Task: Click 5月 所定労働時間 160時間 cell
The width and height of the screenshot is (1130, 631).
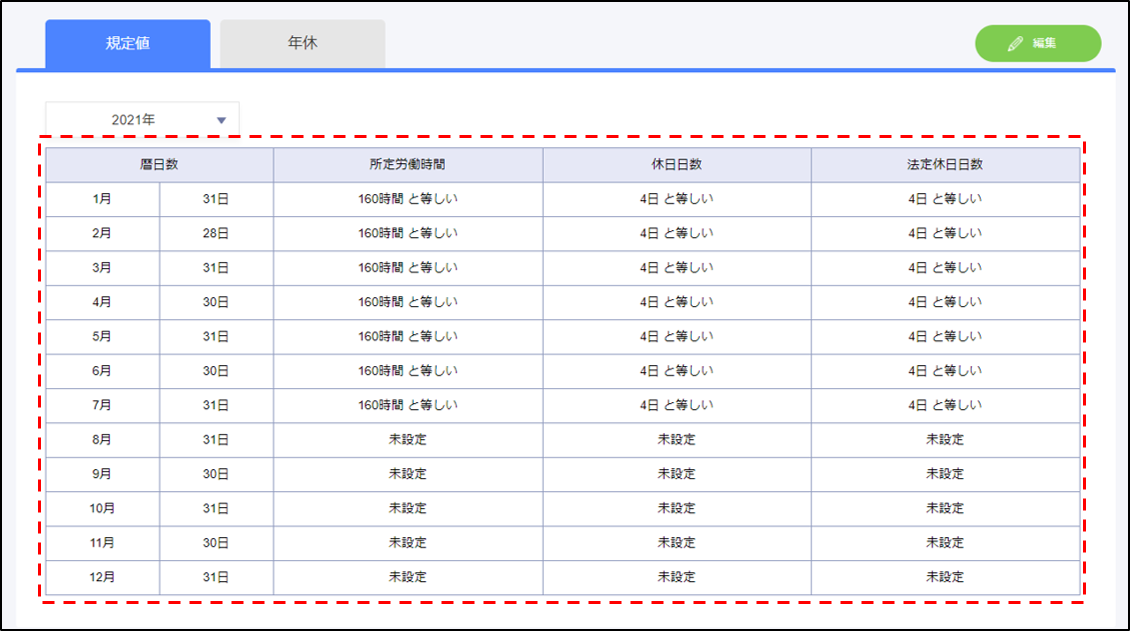Action: [408, 337]
